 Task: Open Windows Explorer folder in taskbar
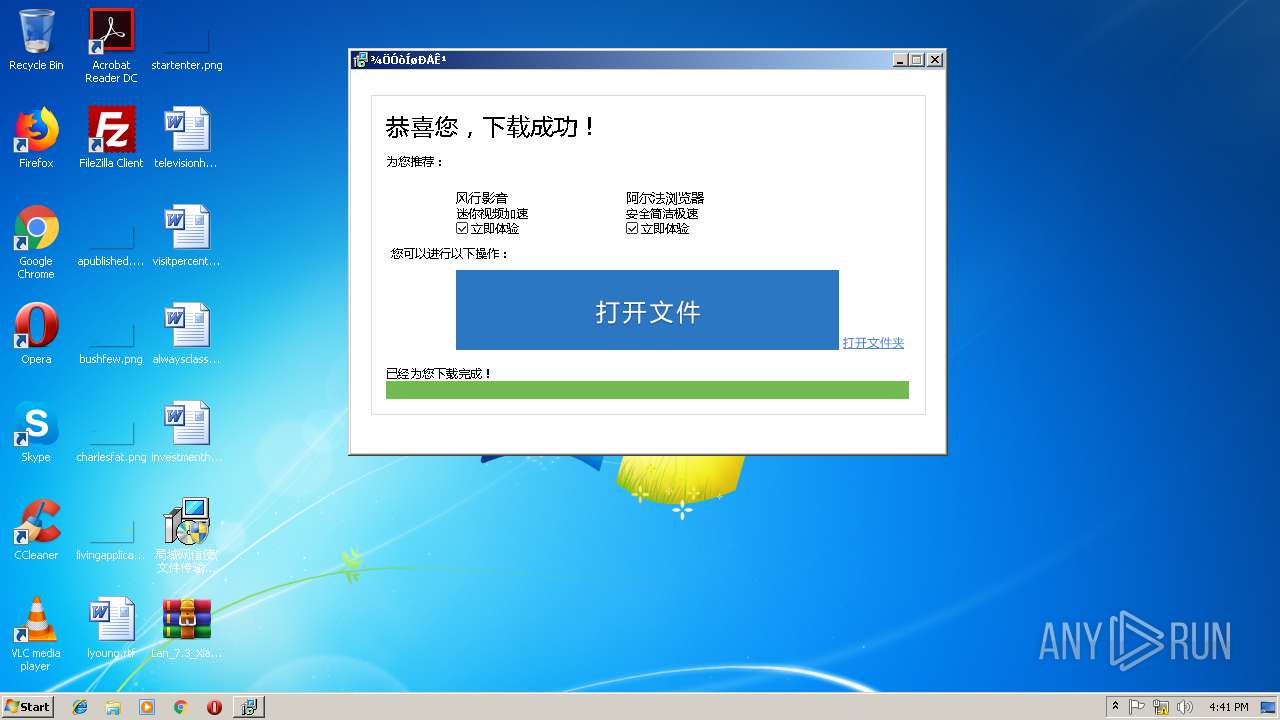(x=113, y=707)
